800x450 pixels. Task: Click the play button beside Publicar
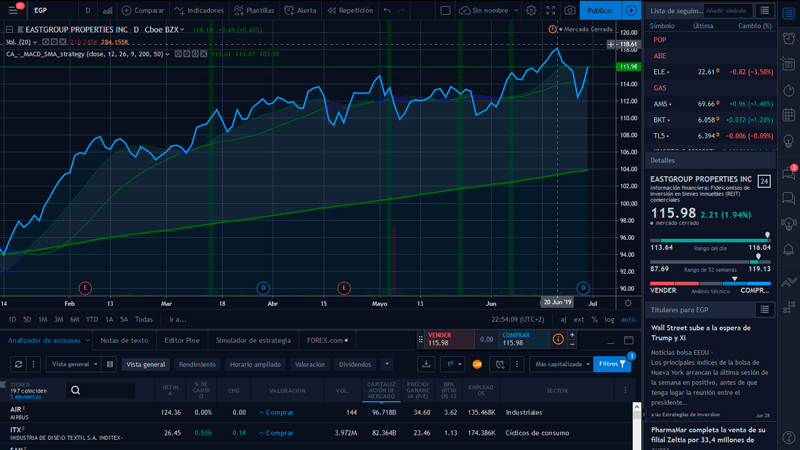(x=631, y=10)
